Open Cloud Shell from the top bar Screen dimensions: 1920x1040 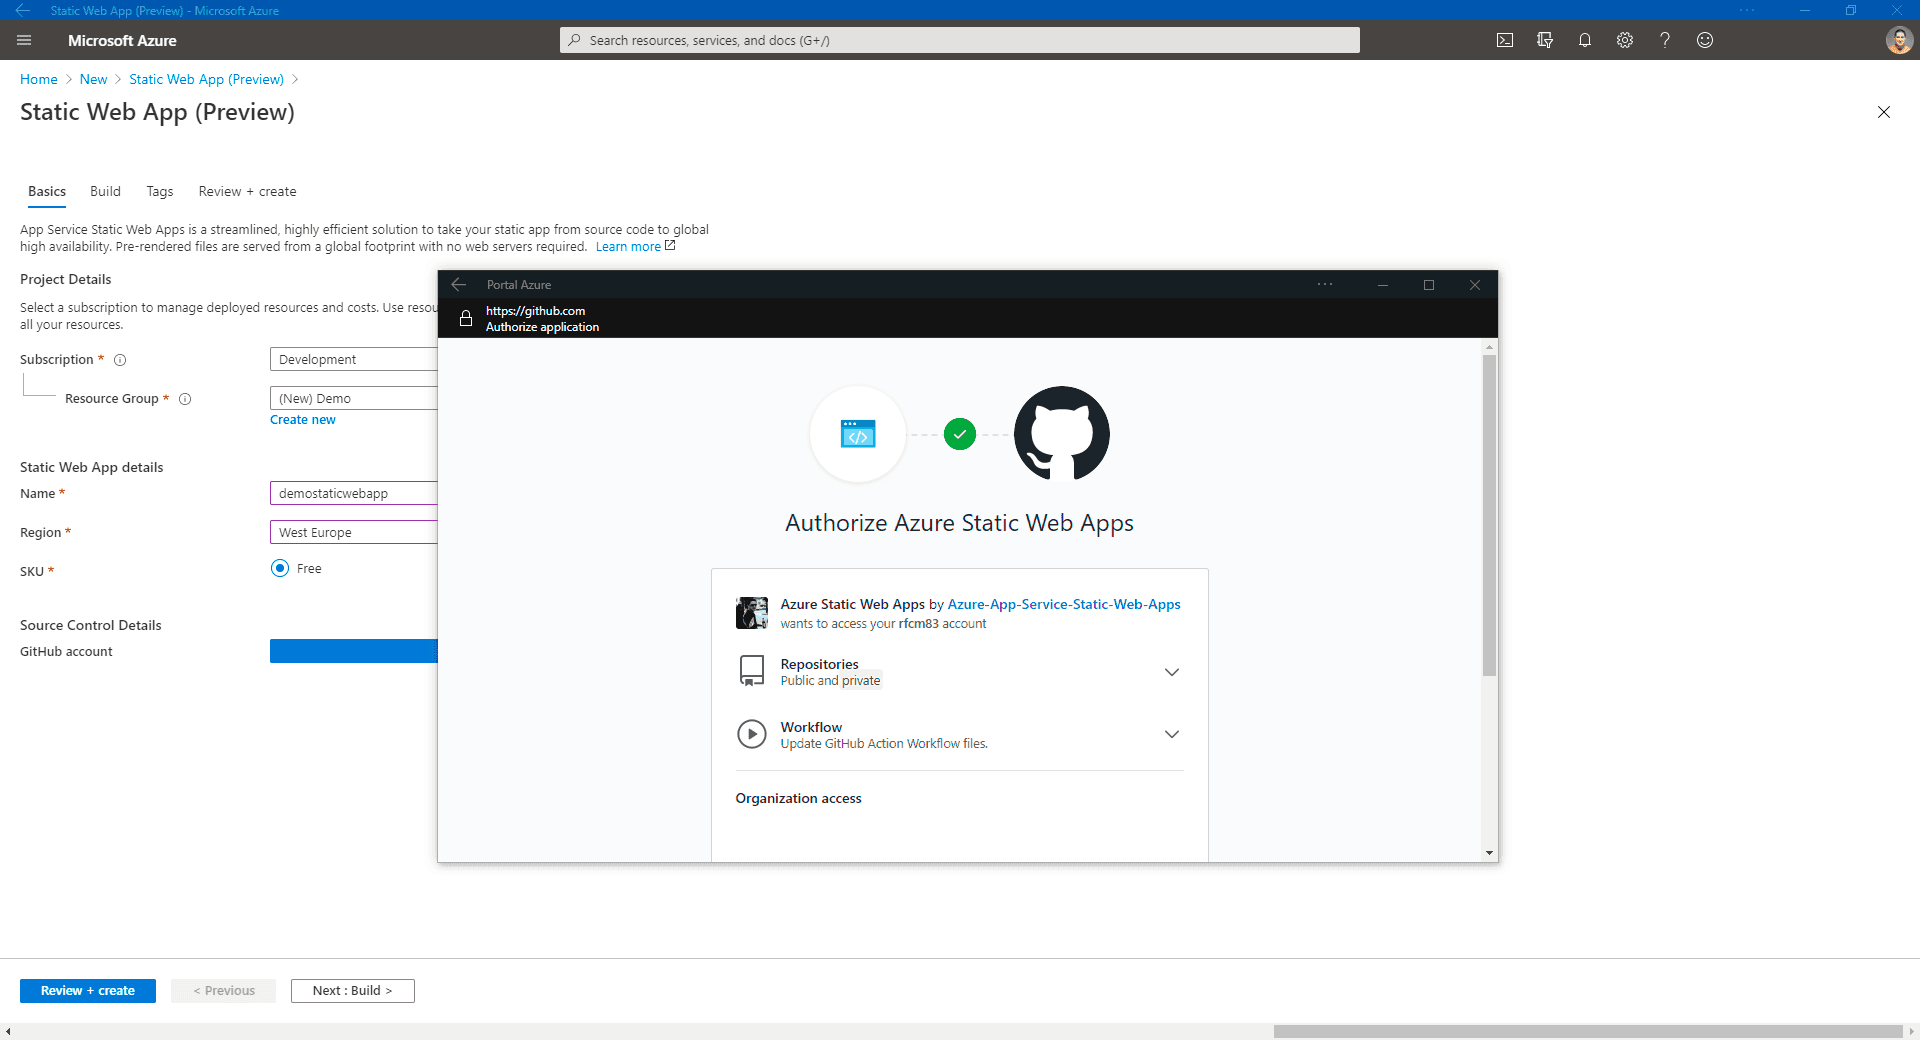1505,40
